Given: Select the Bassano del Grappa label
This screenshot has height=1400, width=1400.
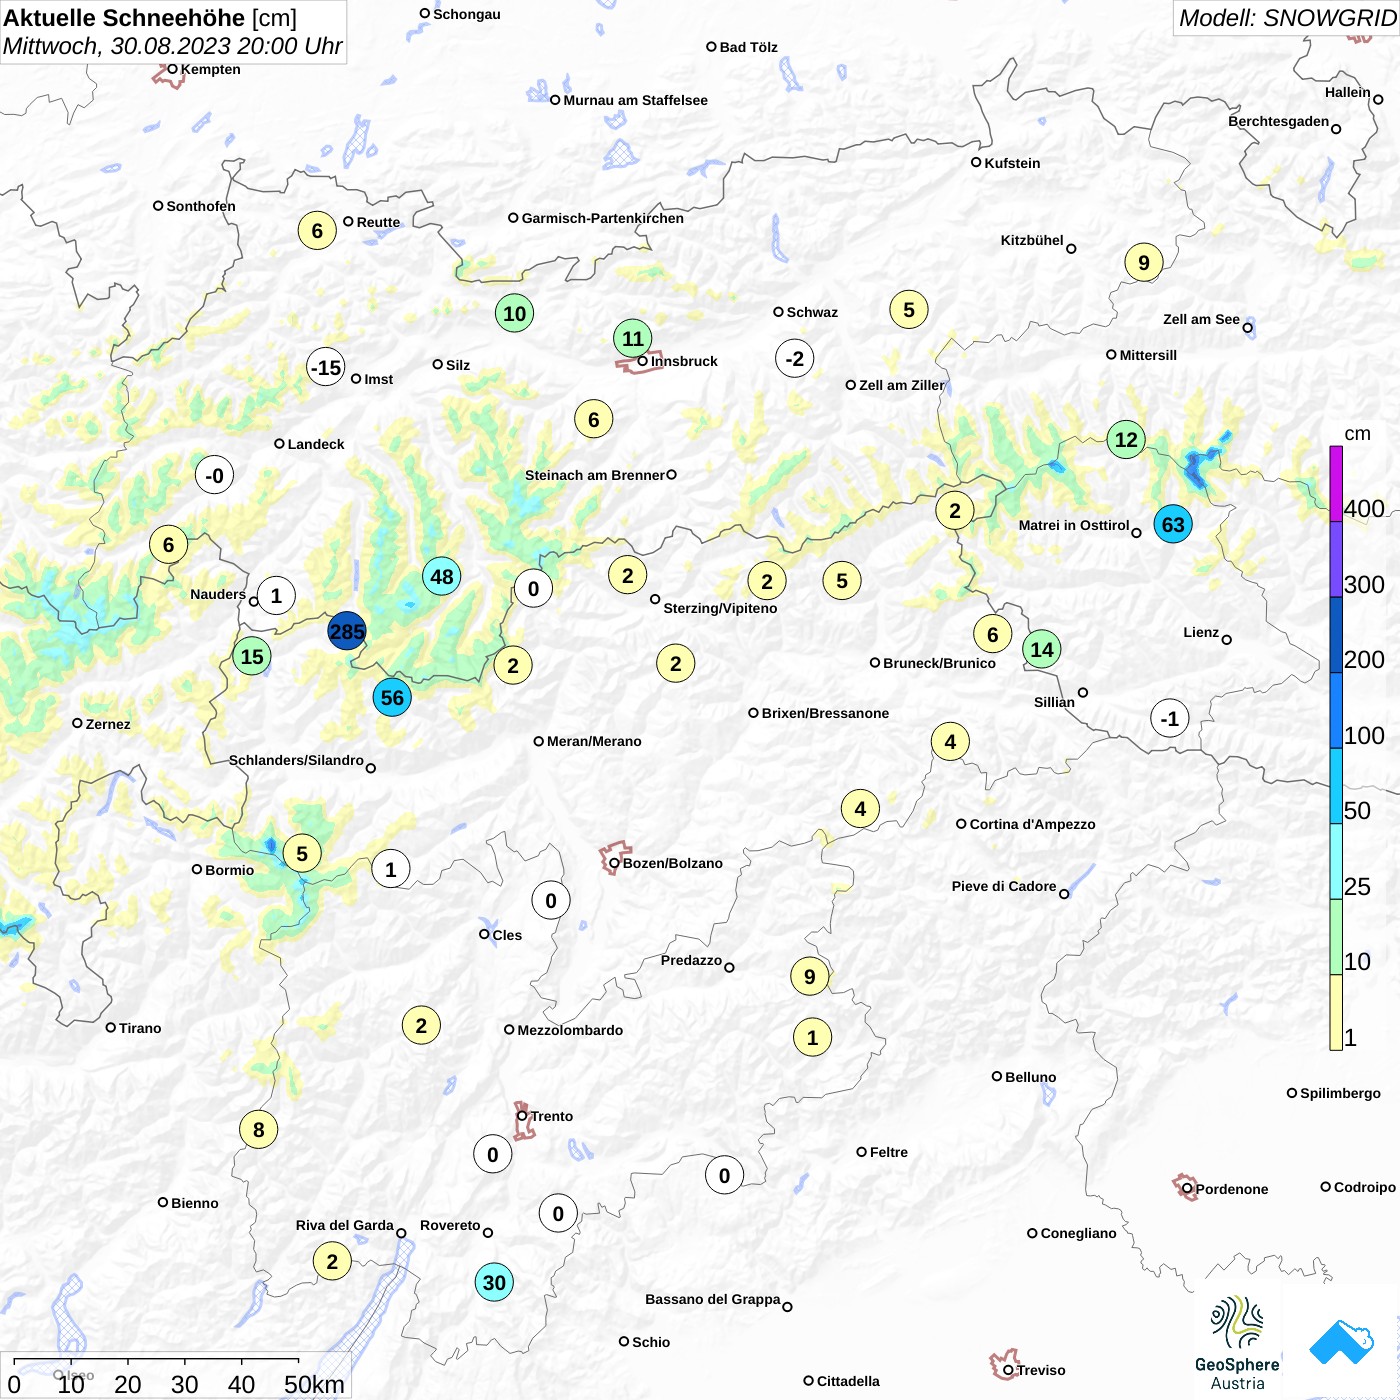Looking at the screenshot, I should (x=713, y=1299).
